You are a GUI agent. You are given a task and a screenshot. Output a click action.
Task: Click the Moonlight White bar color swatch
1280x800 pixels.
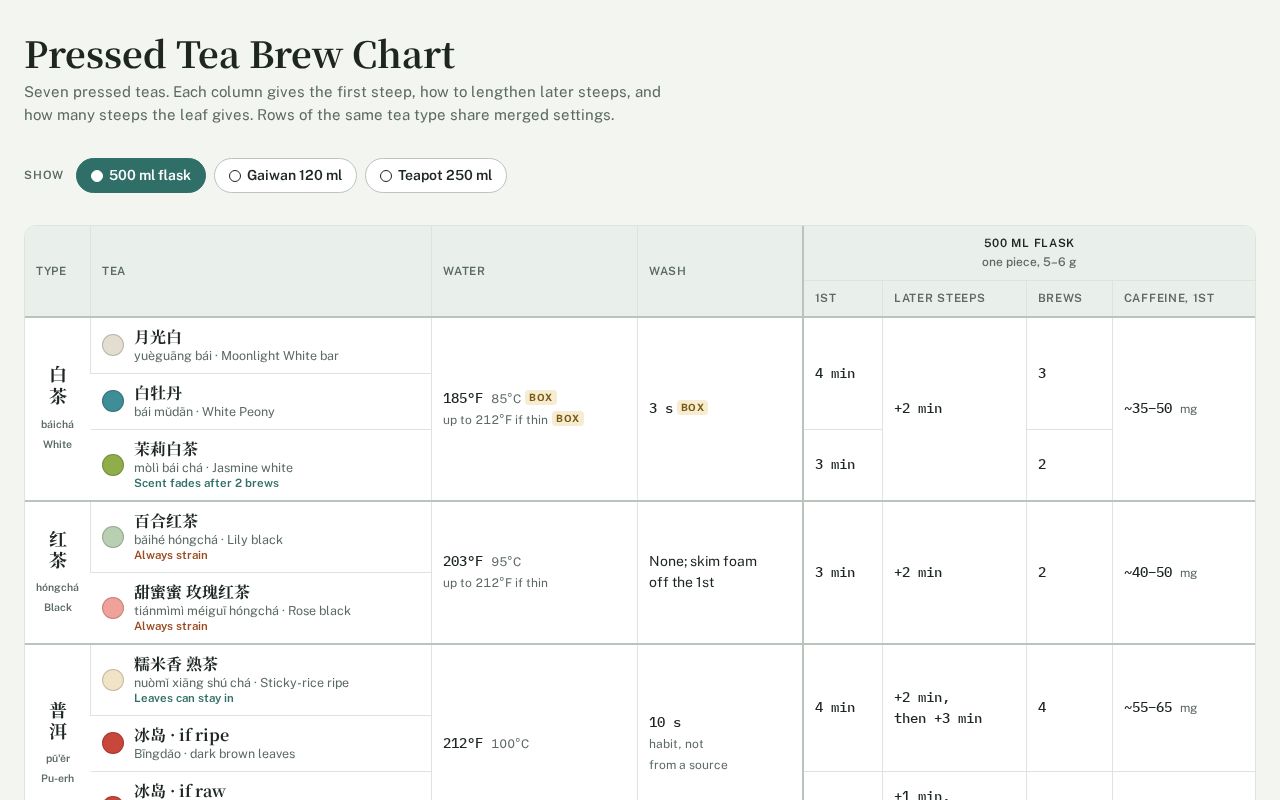click(113, 345)
